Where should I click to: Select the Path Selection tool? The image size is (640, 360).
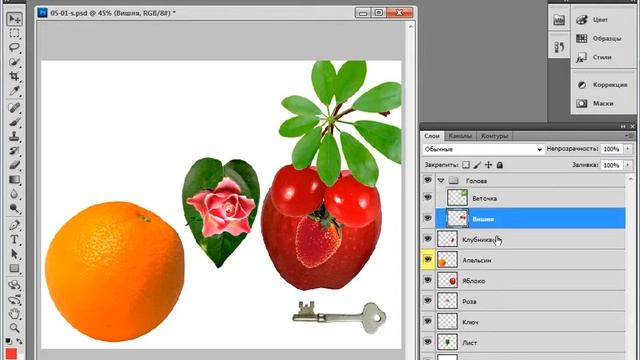[x=14, y=254]
